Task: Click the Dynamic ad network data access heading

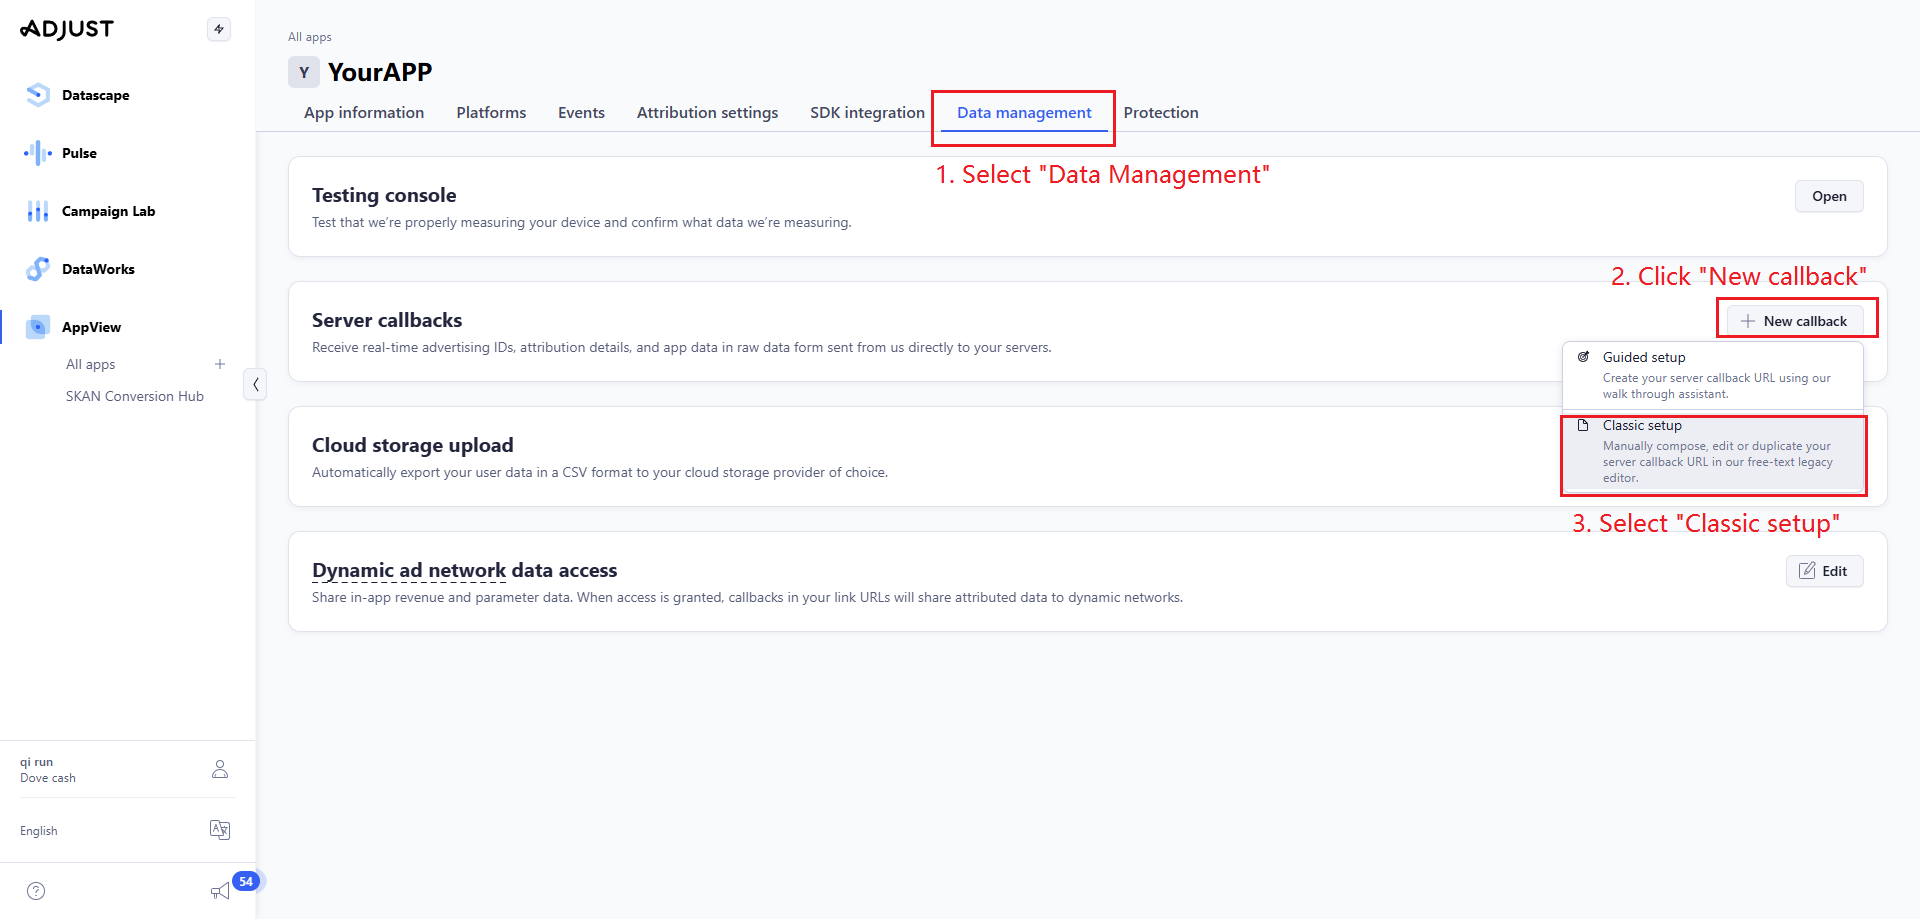Action: [464, 570]
